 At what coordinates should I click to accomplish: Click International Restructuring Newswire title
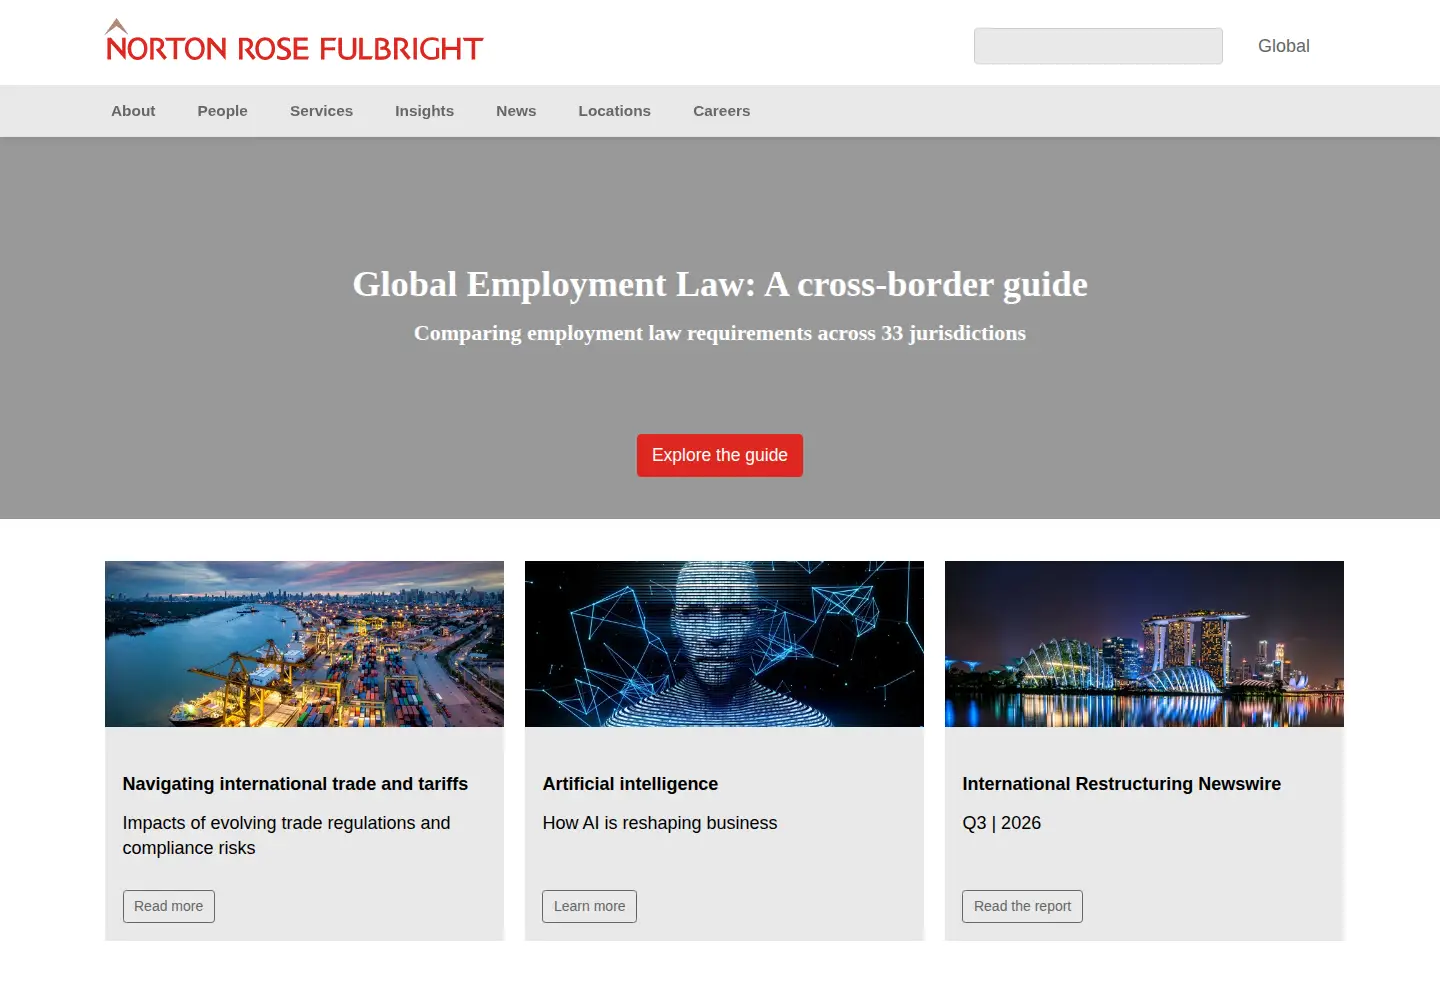pyautogui.click(x=1121, y=784)
